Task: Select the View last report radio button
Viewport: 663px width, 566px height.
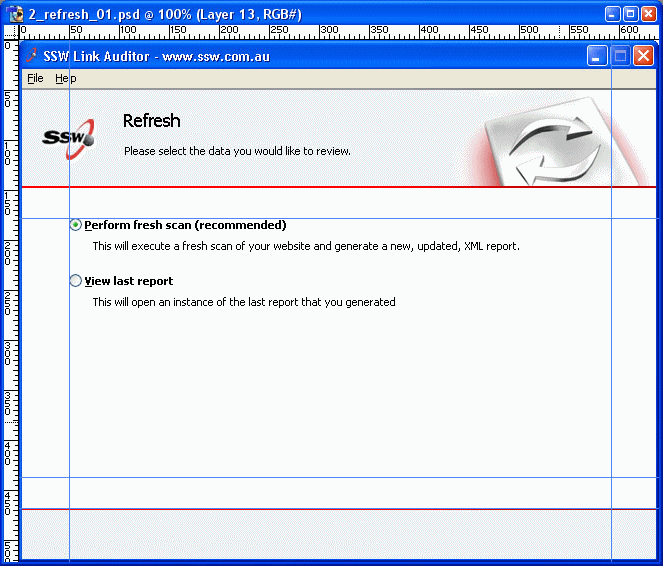Action: (x=76, y=281)
